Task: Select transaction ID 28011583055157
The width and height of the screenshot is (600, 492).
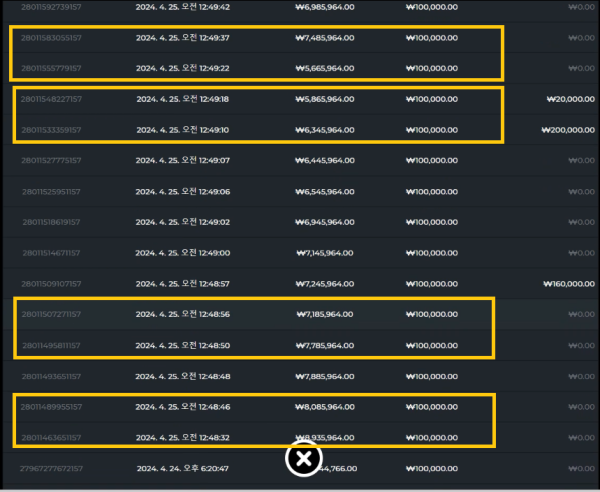Action: click(x=51, y=38)
